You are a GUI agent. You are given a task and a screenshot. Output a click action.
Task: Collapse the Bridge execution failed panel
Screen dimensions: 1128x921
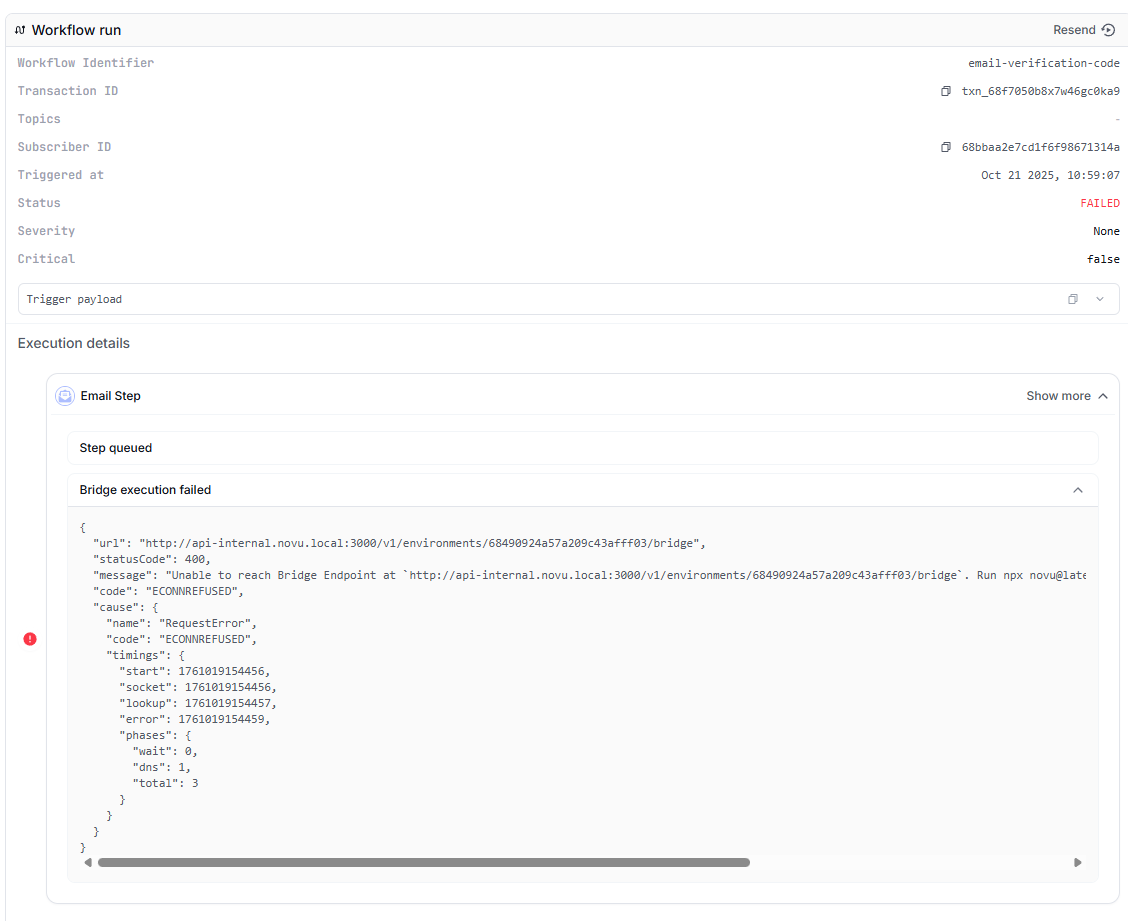click(1078, 490)
